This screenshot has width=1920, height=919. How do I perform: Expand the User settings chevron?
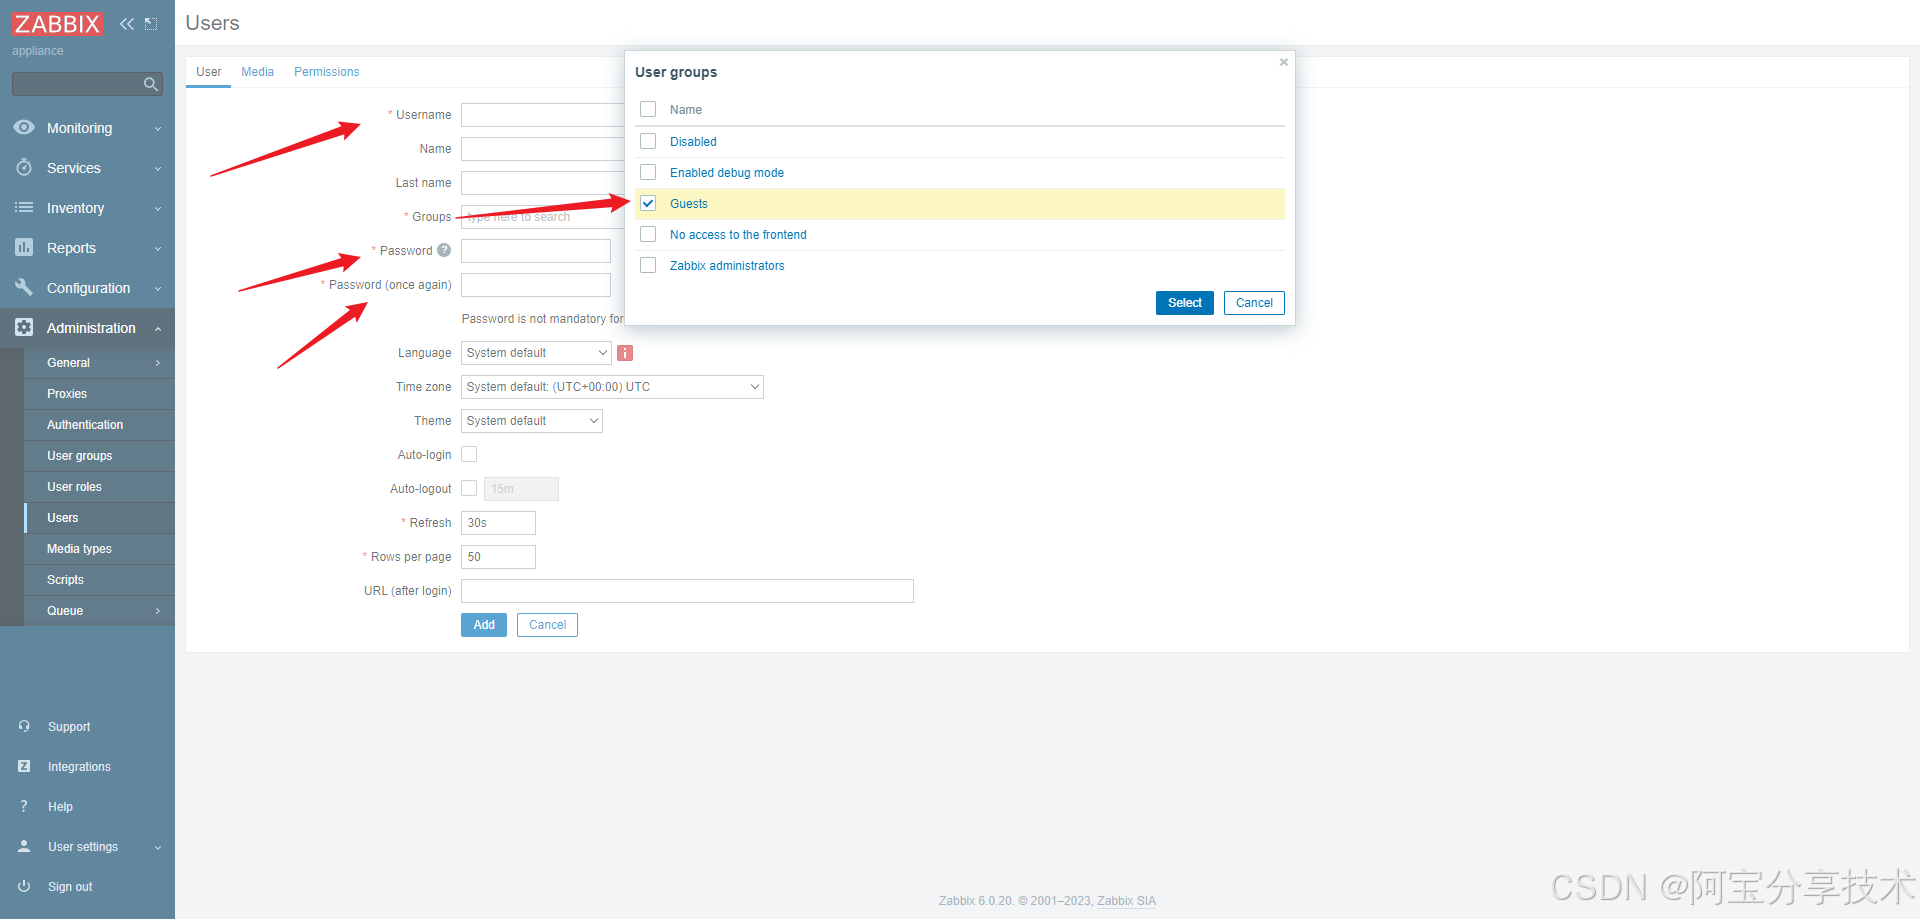pos(158,848)
